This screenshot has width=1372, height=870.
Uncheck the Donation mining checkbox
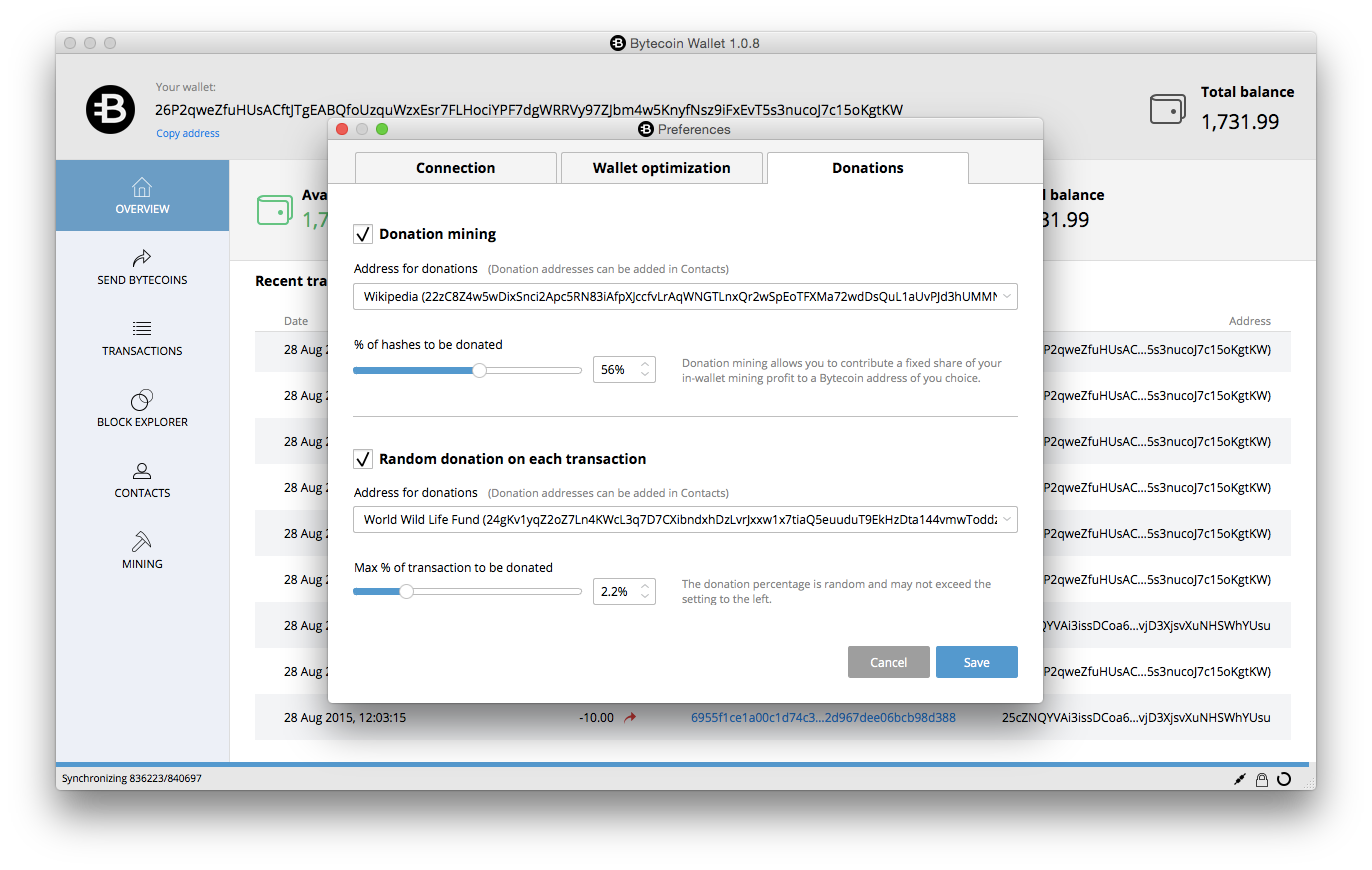(363, 234)
